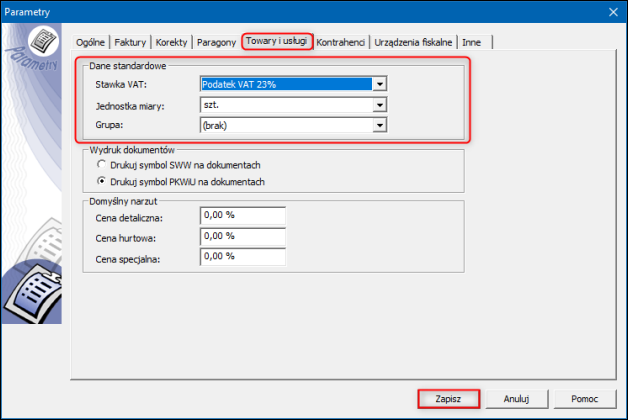Image resolution: width=628 pixels, height=420 pixels.
Task: Select 'Drukuj symbol SWW na dokumentach' option
Action: 101,163
